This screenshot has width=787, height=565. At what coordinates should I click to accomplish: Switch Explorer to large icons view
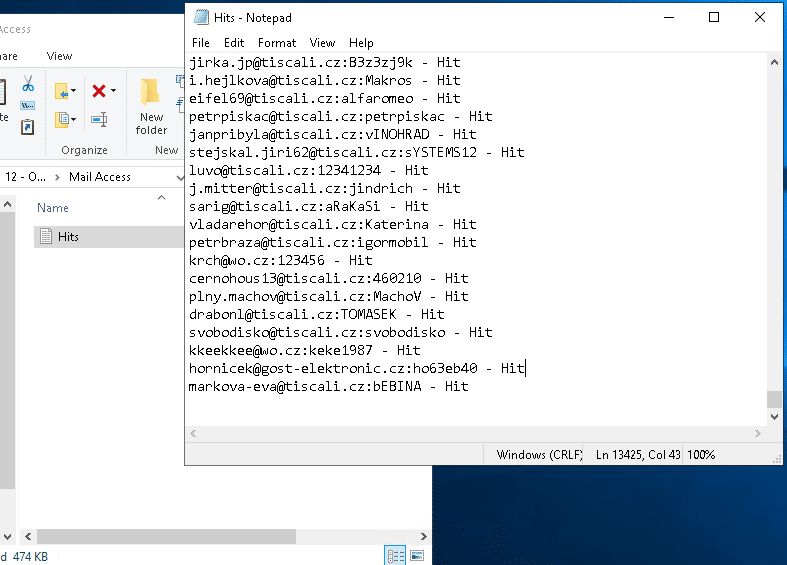pyautogui.click(x=417, y=555)
